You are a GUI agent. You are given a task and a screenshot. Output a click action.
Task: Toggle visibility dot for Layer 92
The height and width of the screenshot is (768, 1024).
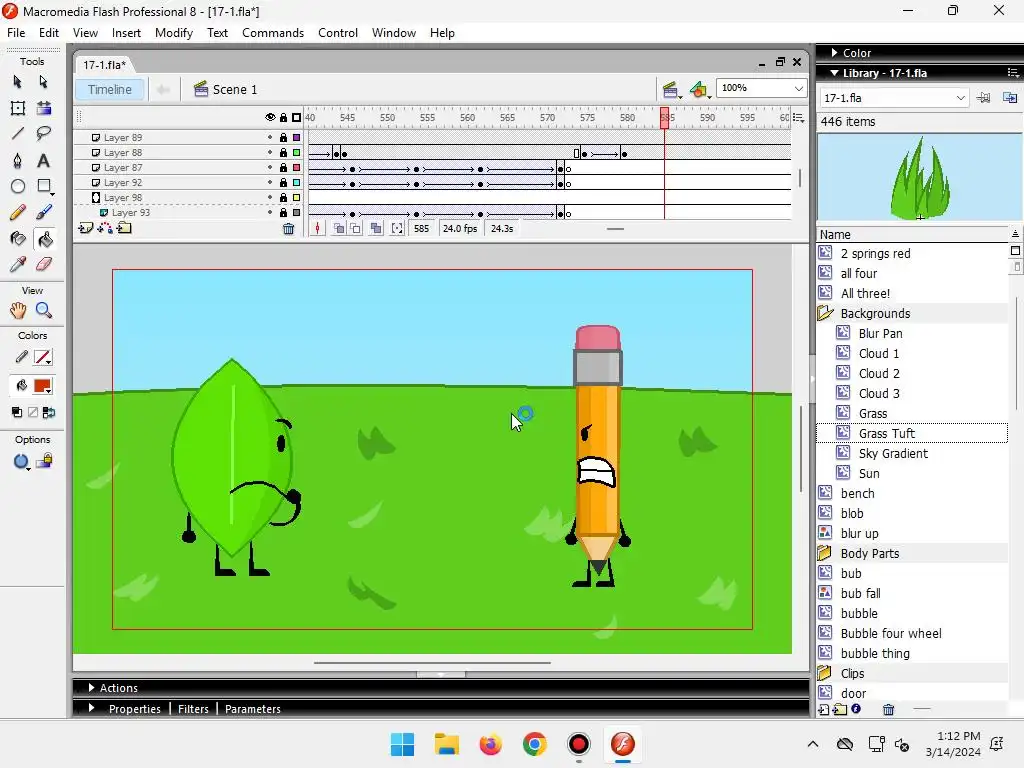pyautogui.click(x=270, y=182)
